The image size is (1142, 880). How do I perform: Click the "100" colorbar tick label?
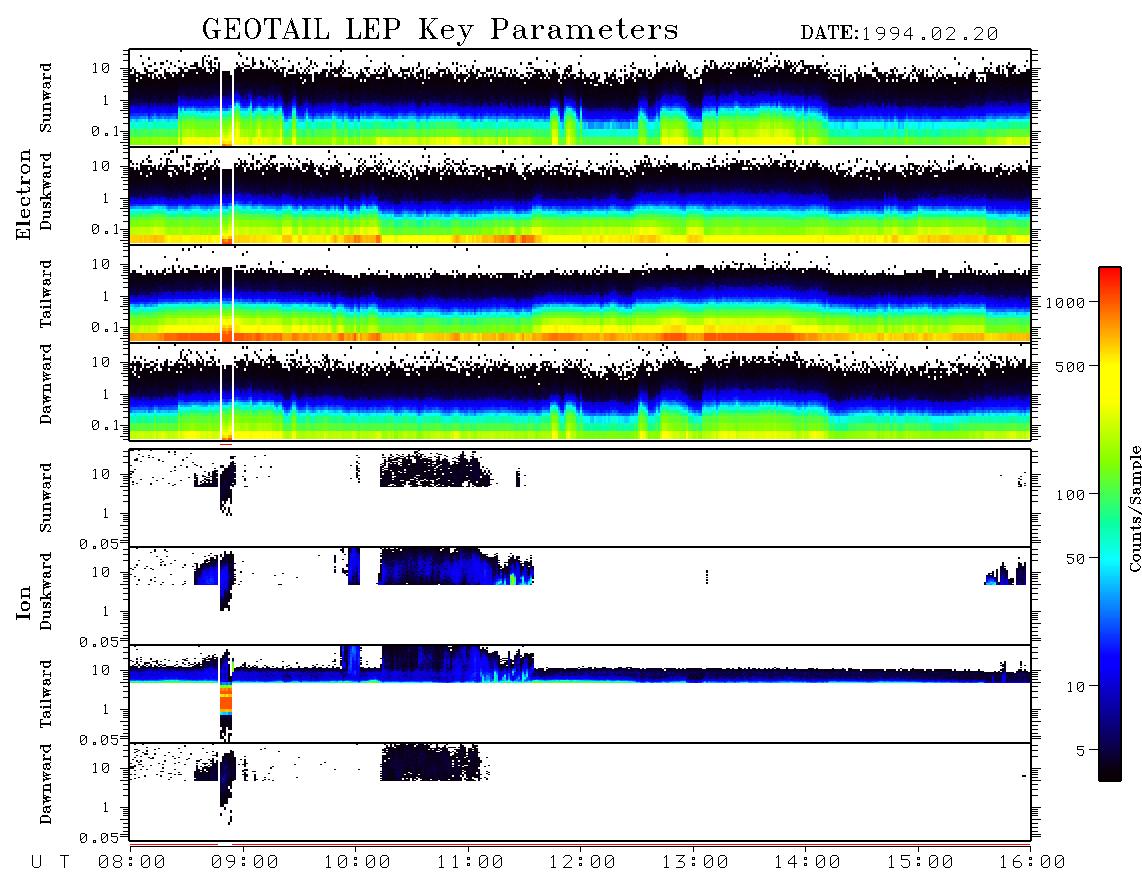pyautogui.click(x=1070, y=495)
